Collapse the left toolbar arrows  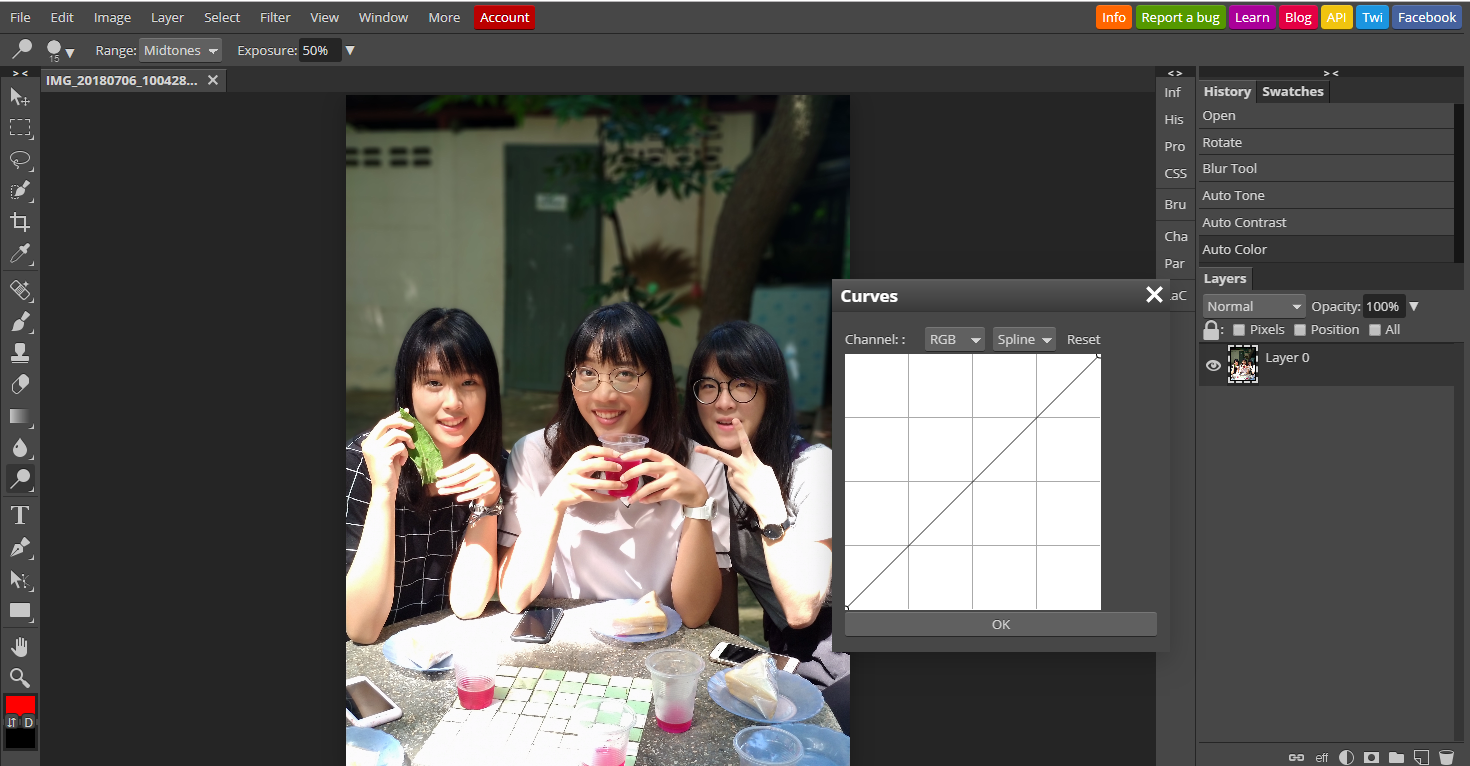pos(20,73)
